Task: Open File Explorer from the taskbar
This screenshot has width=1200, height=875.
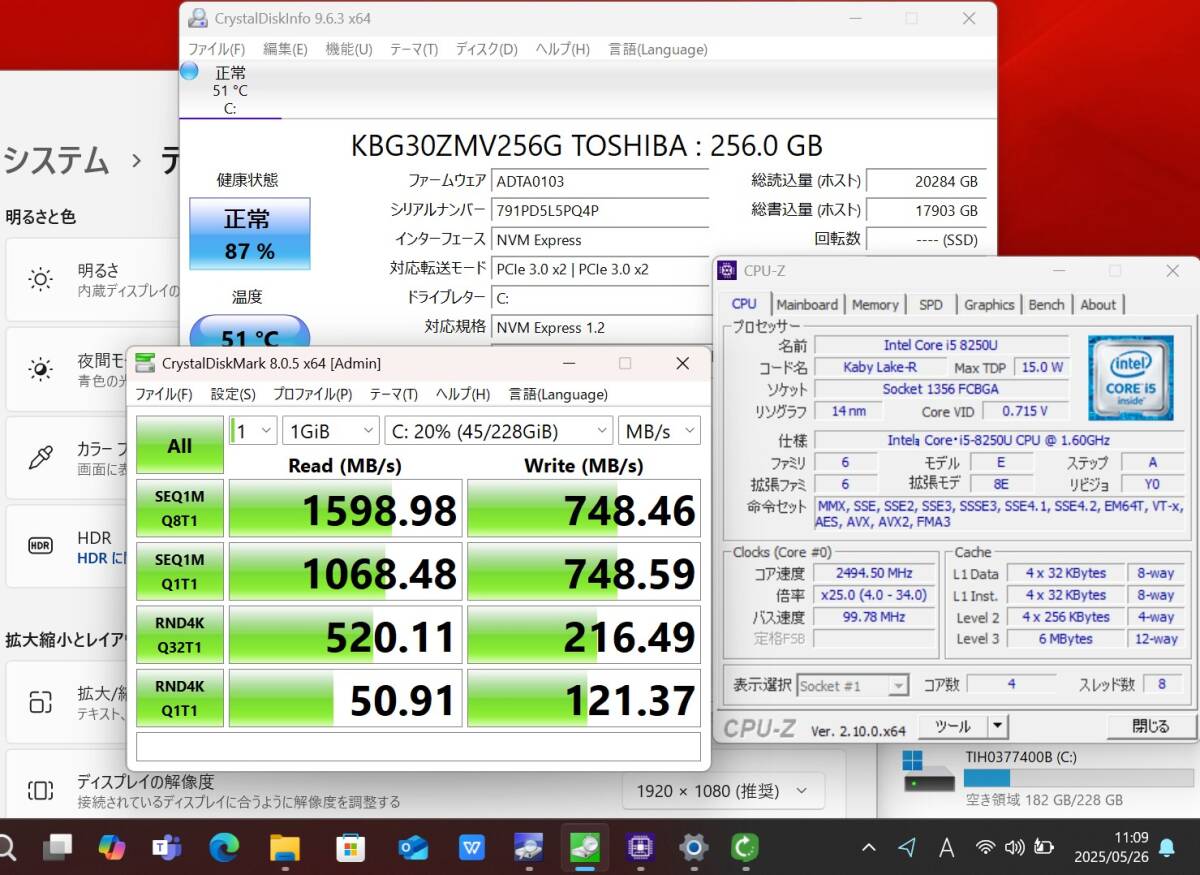Action: pyautogui.click(x=285, y=848)
